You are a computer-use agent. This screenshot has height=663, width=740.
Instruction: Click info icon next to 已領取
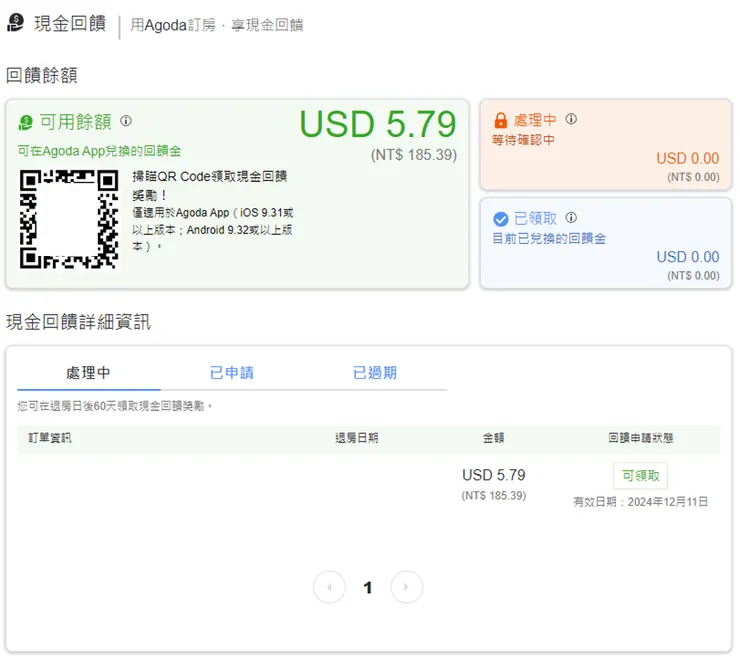pos(571,218)
